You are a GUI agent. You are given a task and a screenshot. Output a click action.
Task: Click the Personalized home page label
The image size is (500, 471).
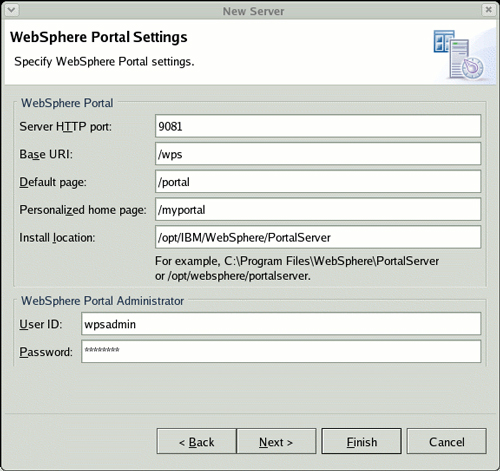[83, 210]
